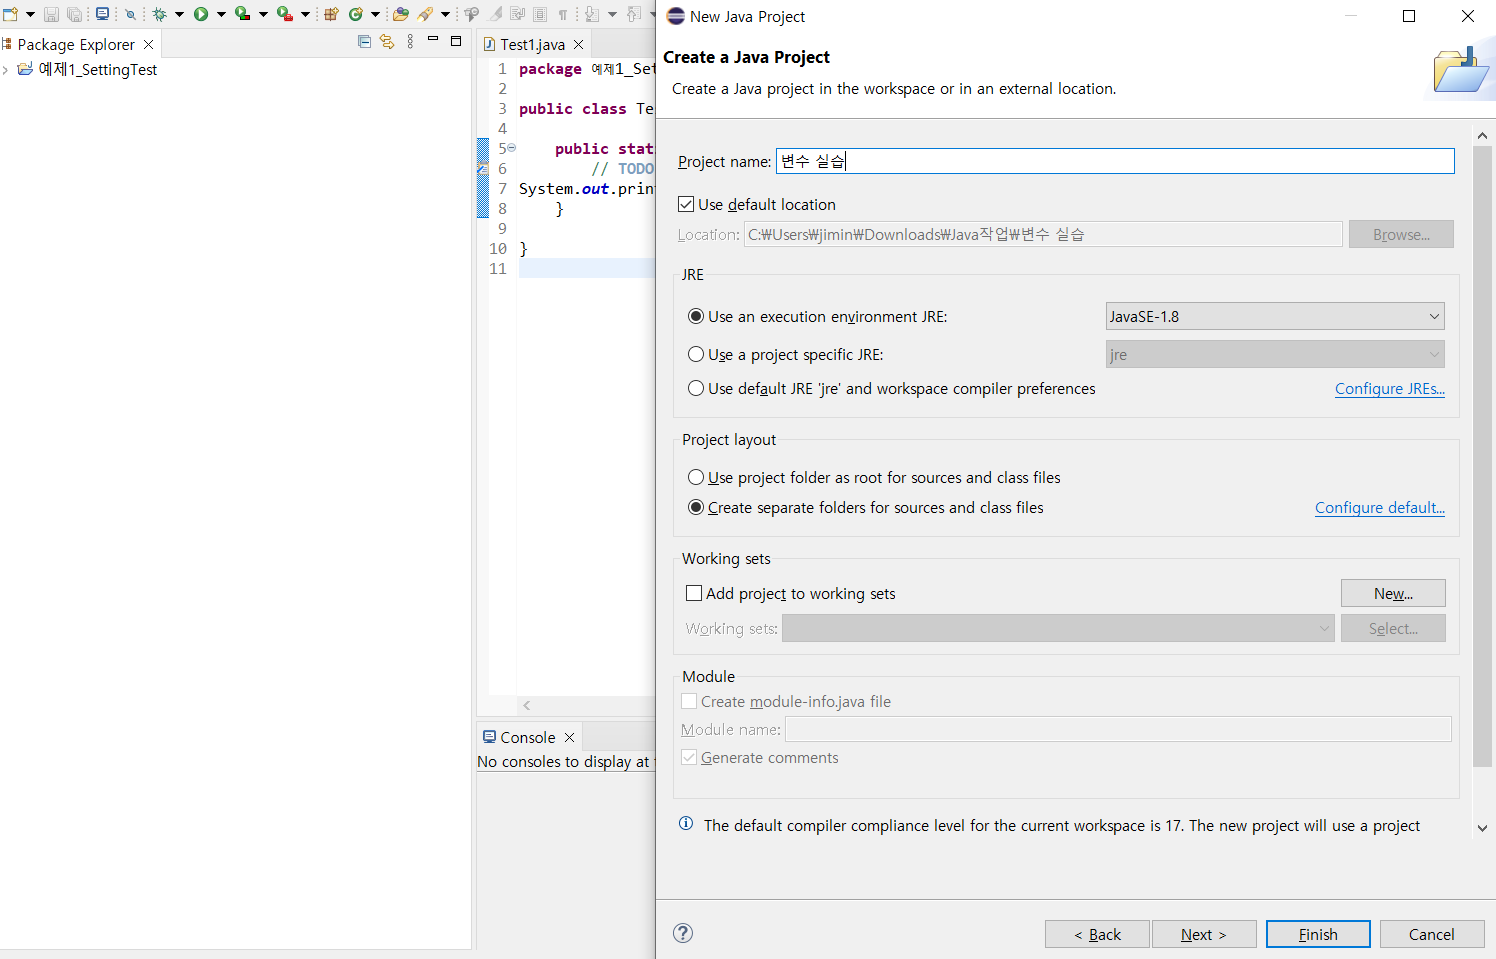Click the editor horizontal scroll left arrow

(527, 705)
